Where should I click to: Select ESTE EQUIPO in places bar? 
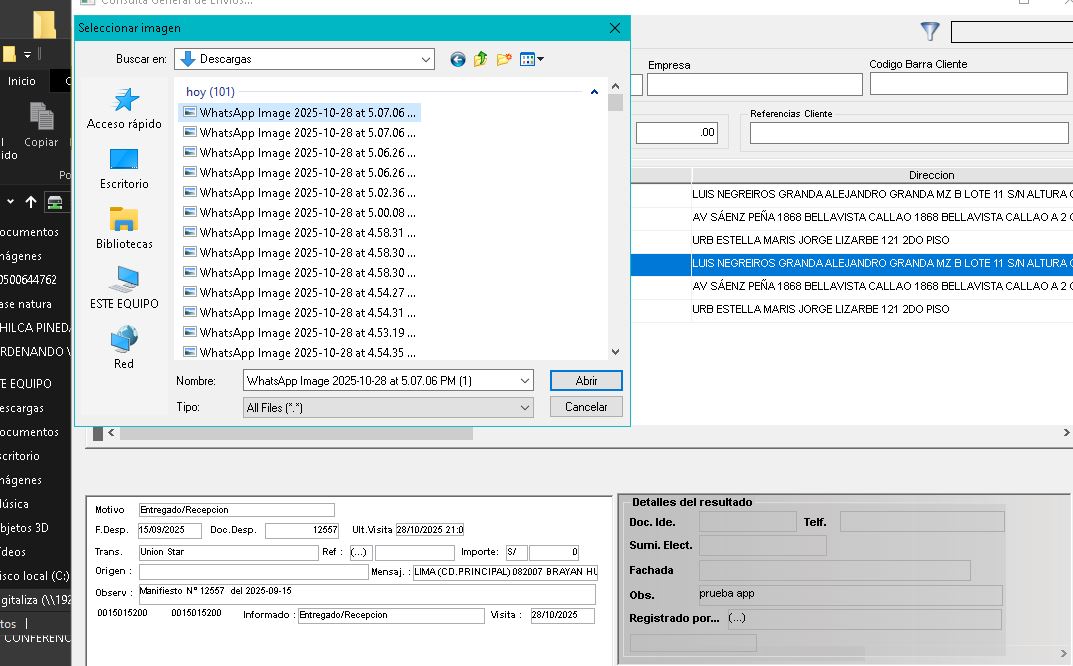(124, 288)
